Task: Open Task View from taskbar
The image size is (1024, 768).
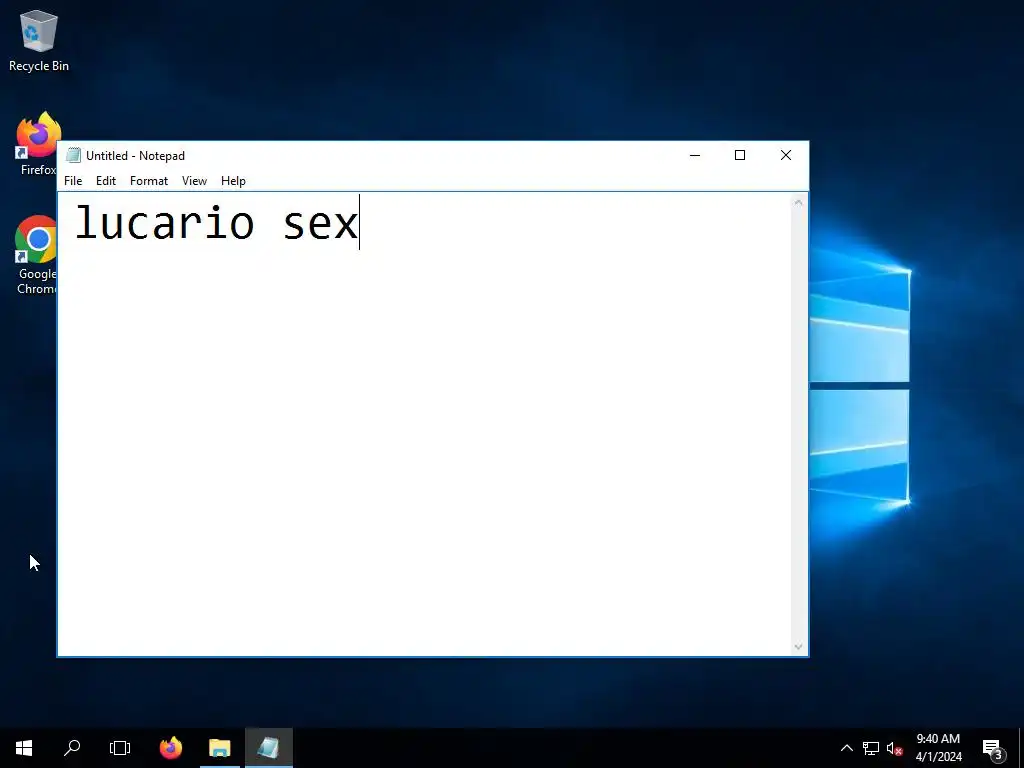Action: (120, 748)
